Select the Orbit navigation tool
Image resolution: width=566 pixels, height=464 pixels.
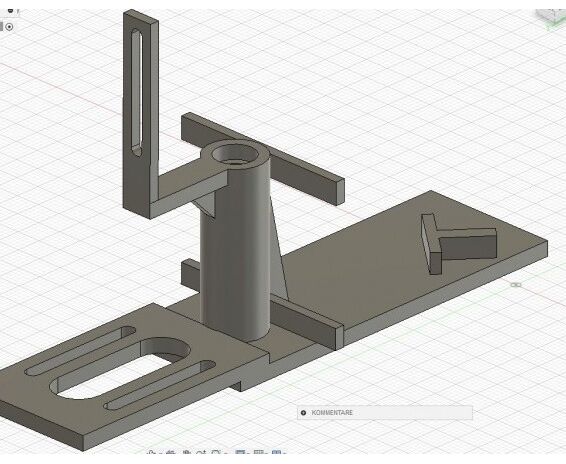pyautogui.click(x=152, y=452)
